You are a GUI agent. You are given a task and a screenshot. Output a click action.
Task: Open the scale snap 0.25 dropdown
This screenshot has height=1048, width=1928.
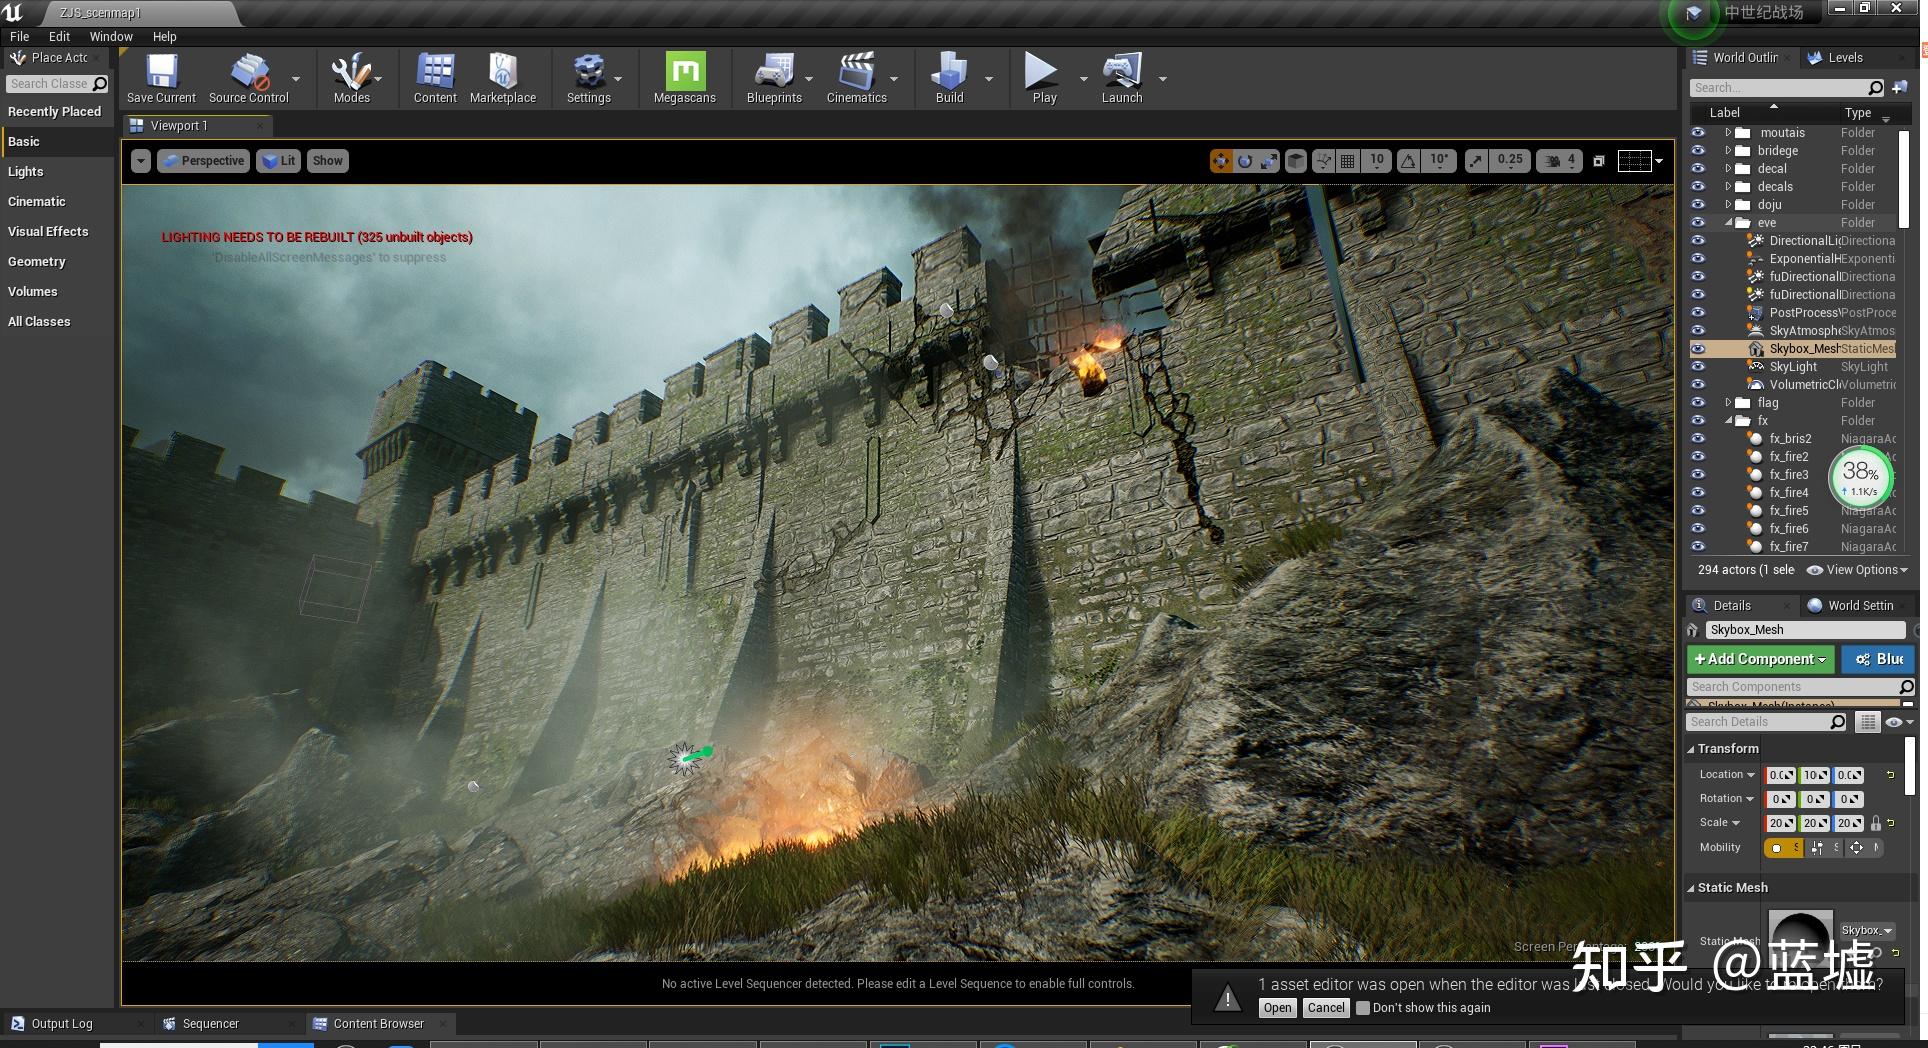pos(1510,161)
